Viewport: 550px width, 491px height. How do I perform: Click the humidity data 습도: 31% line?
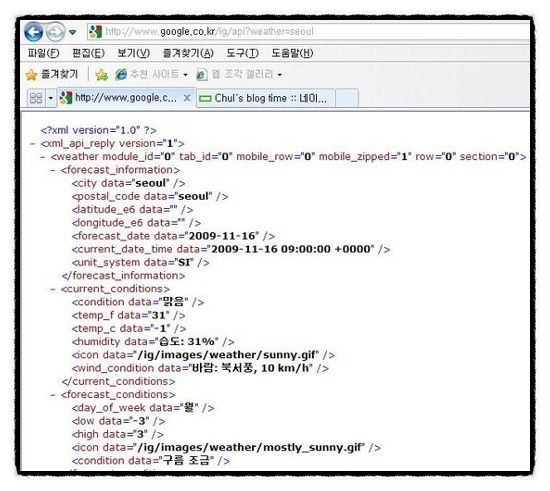(153, 342)
